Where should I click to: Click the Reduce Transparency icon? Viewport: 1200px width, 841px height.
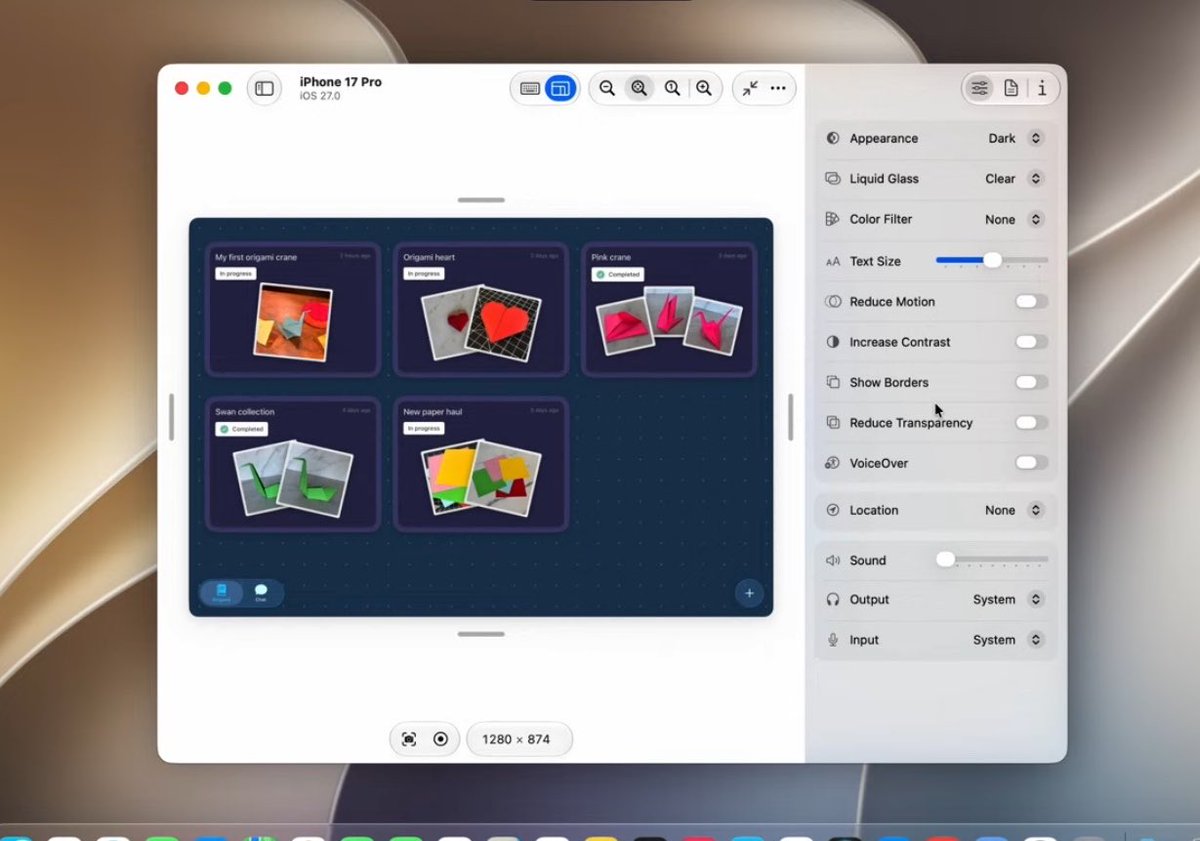[833, 422]
